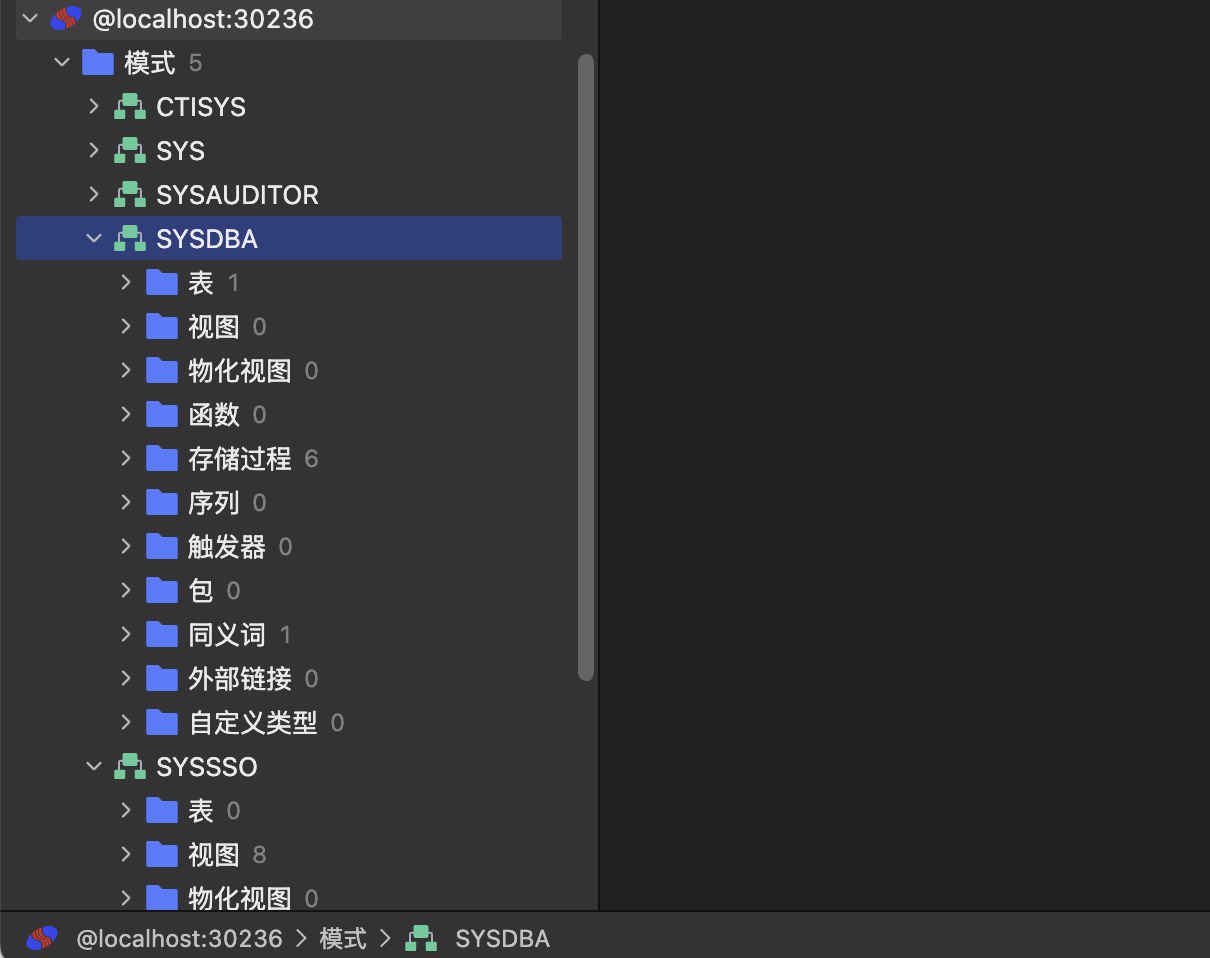This screenshot has height=958, width=1210.
Task: Click database icon in bottom breadcrumb bar
Action: (x=42, y=938)
